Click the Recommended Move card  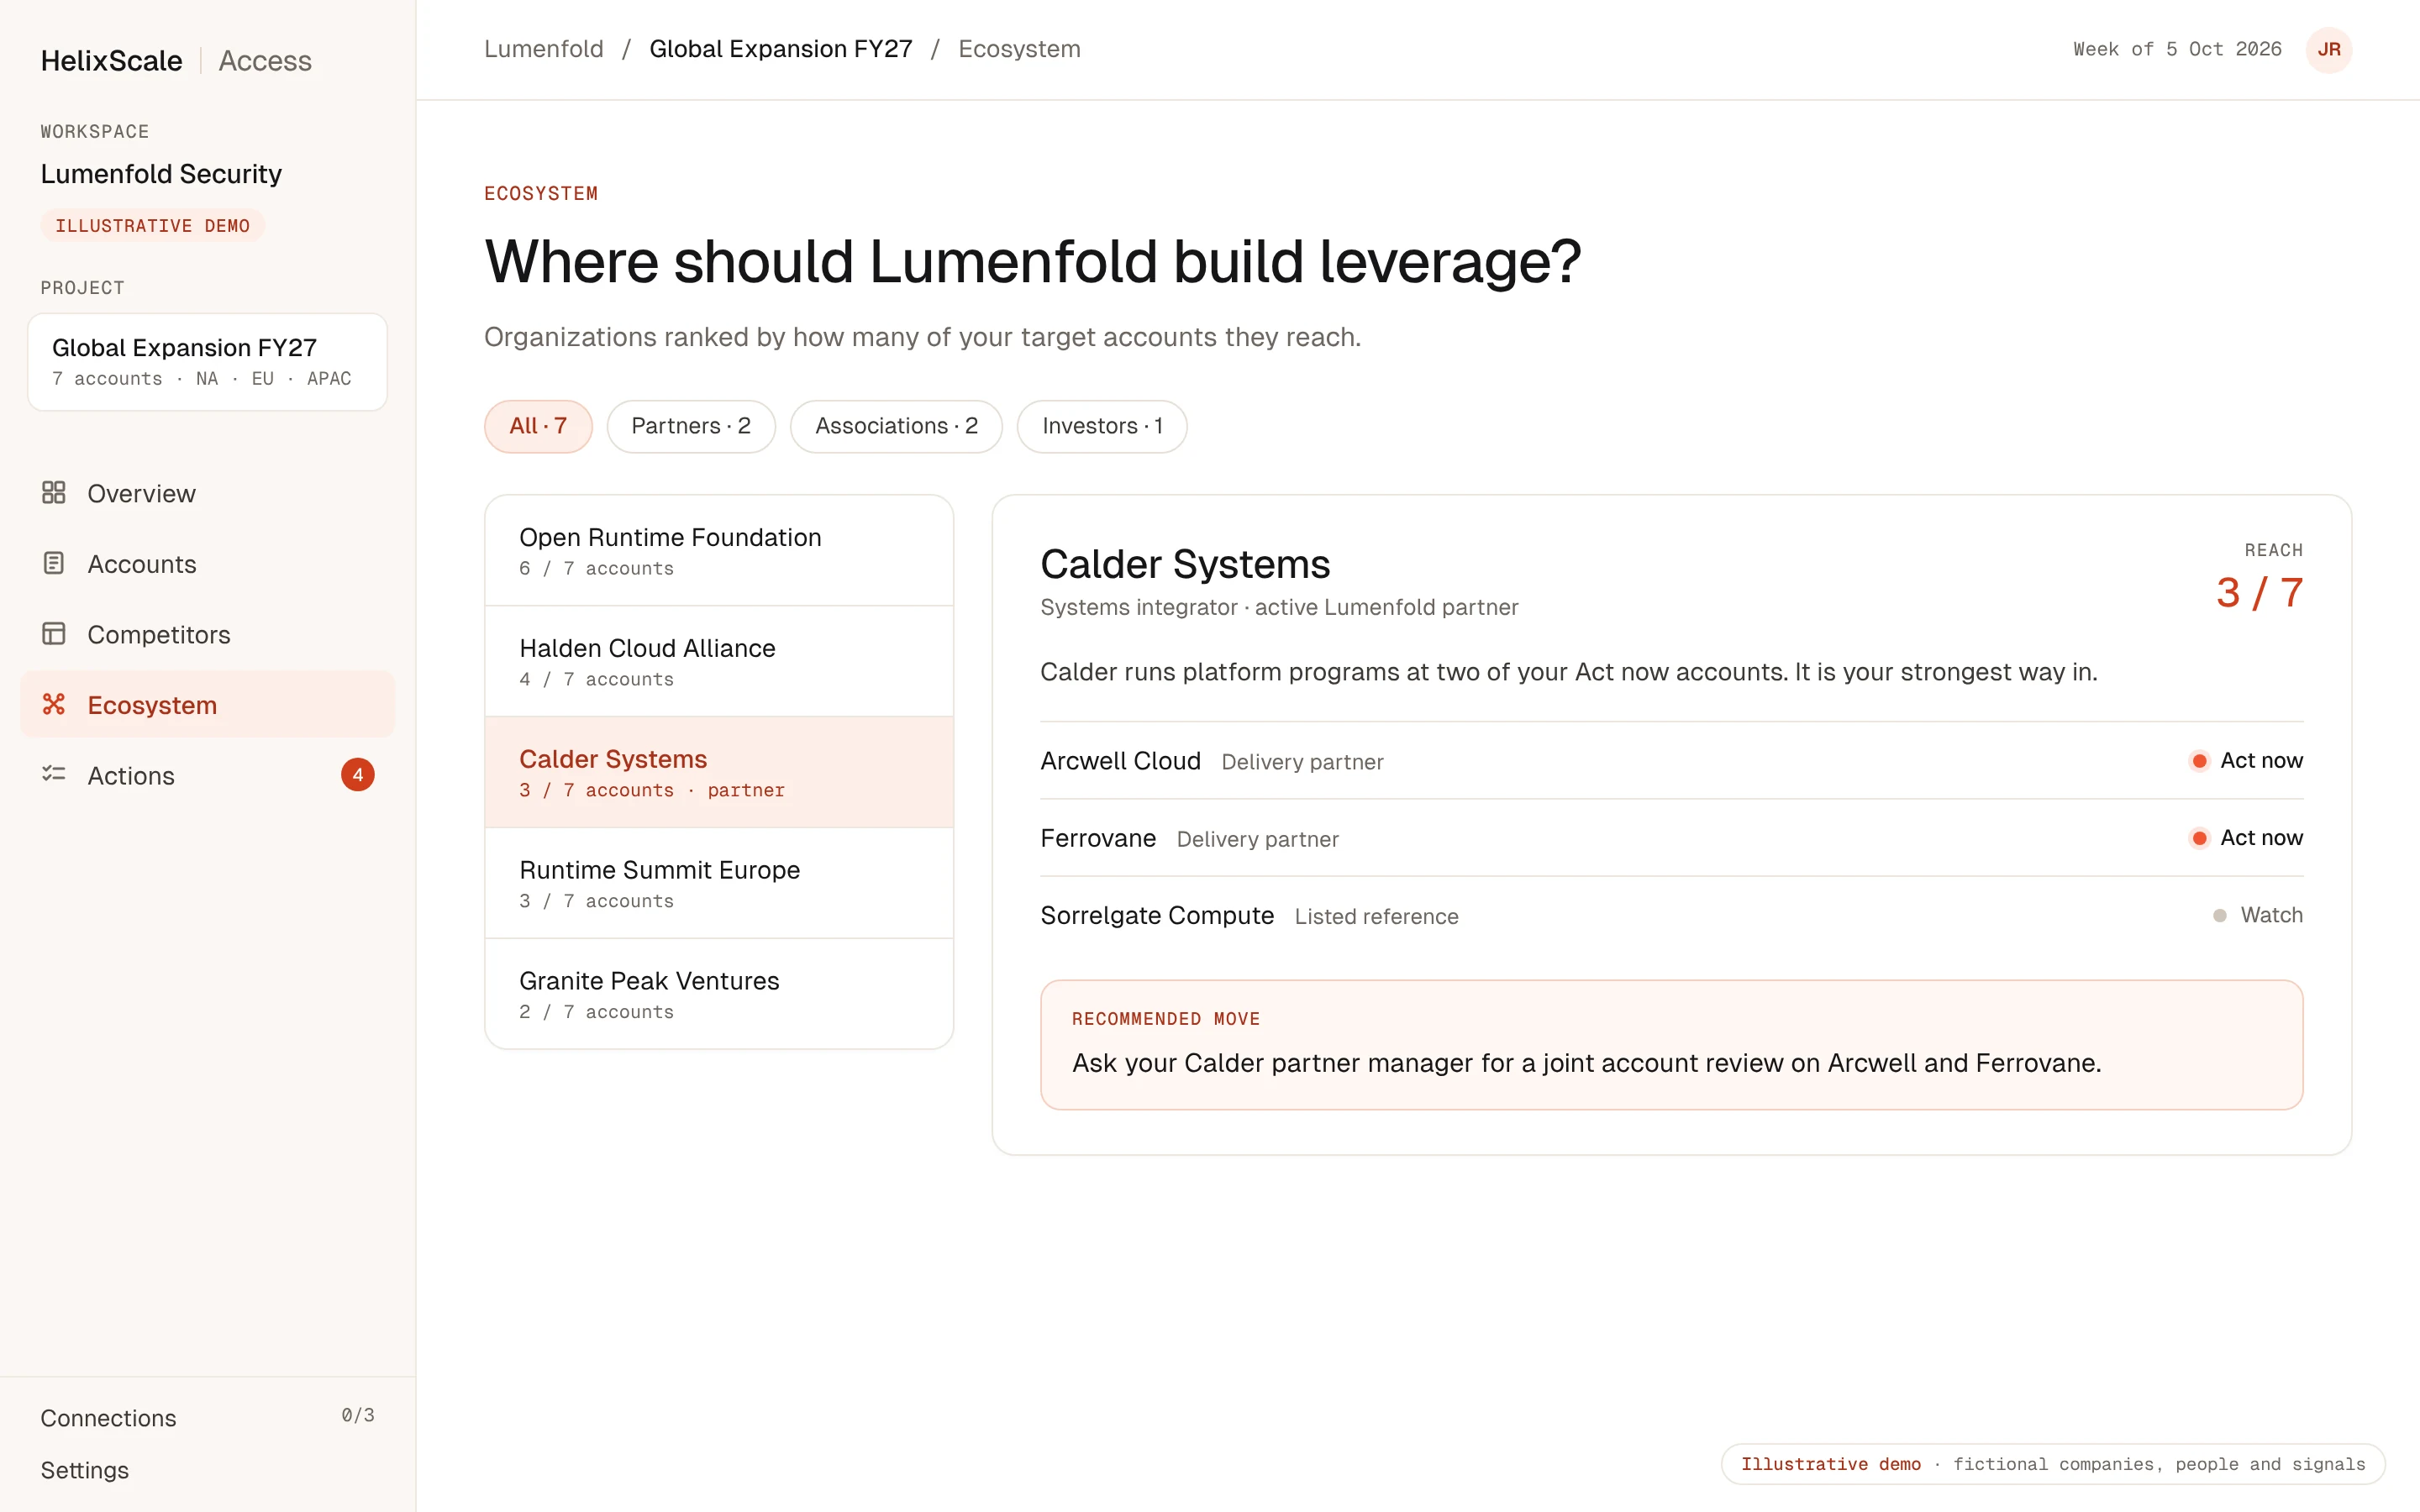[x=1671, y=1045]
